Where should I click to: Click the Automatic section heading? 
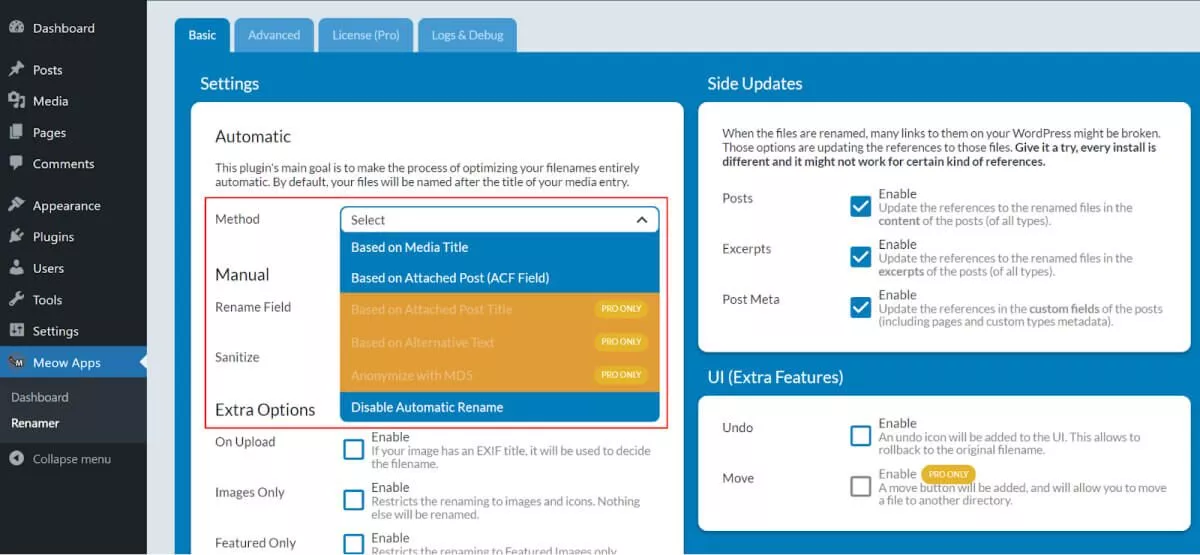click(253, 136)
